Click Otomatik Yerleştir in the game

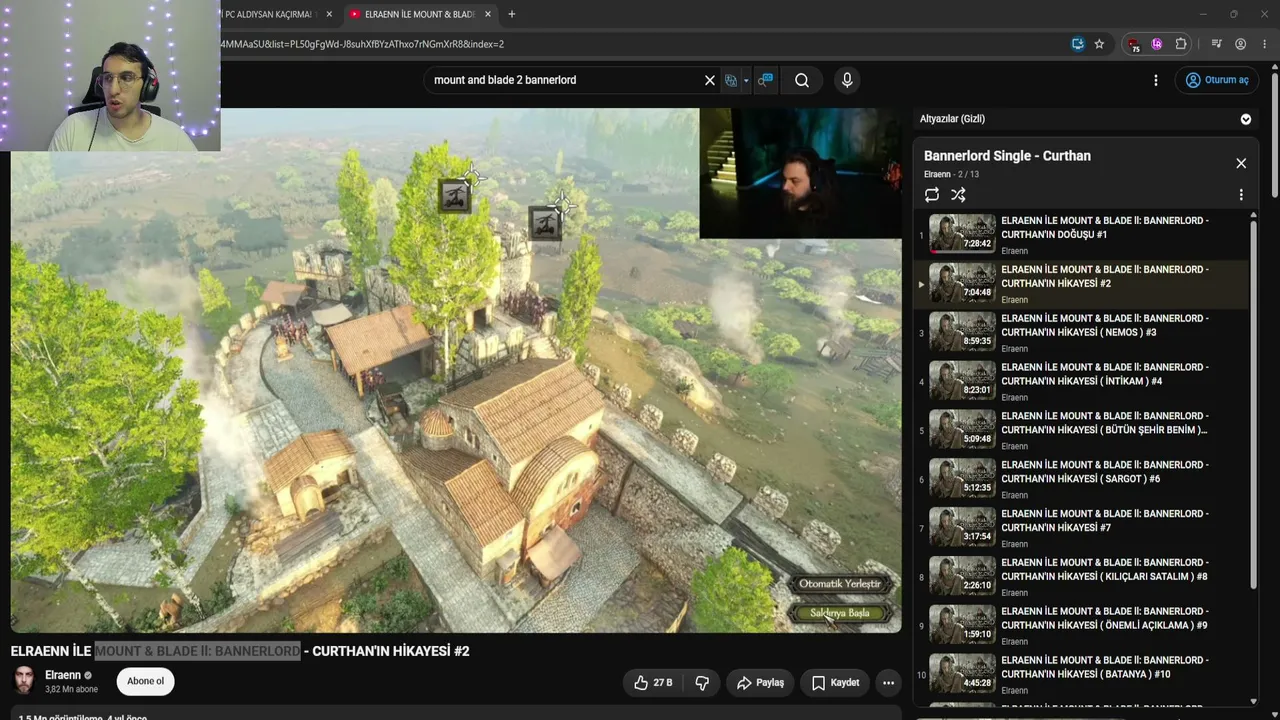pos(840,584)
